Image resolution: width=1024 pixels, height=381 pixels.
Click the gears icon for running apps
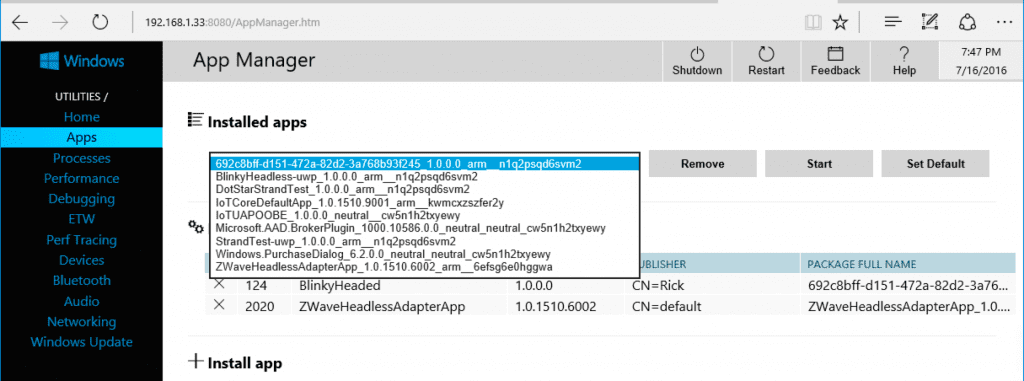pos(196,227)
